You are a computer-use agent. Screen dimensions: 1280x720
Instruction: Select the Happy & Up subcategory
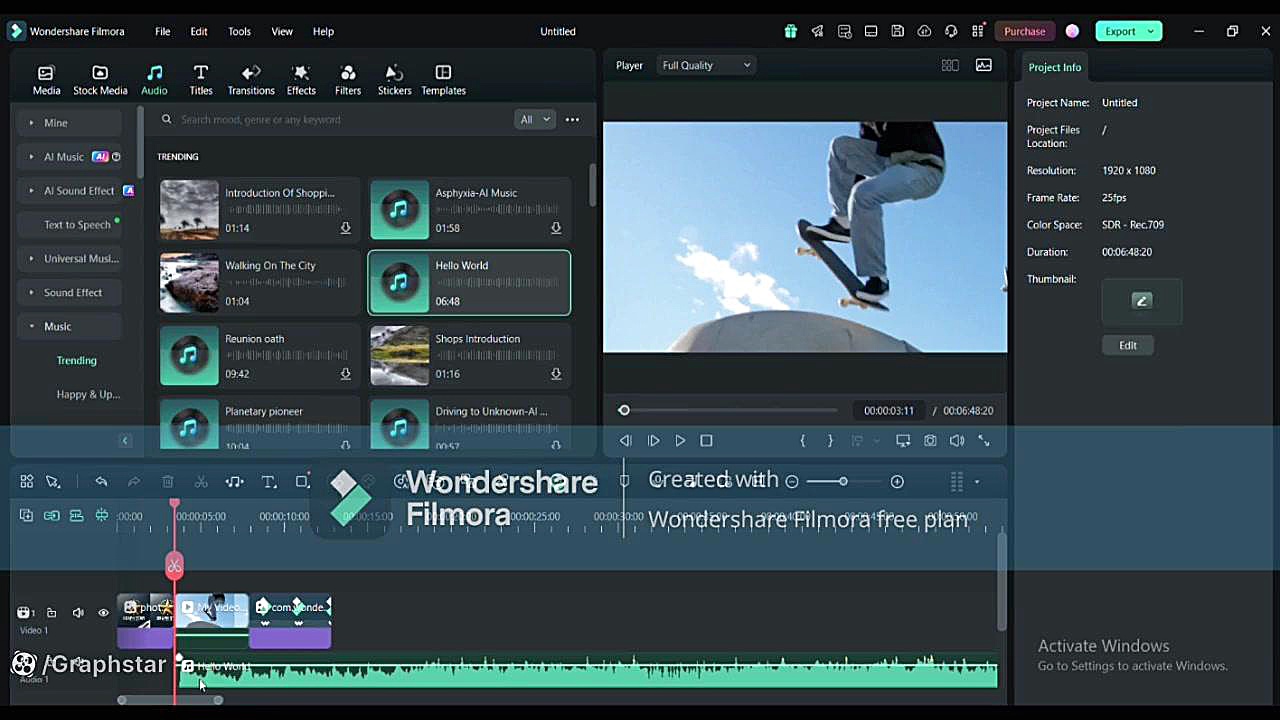[x=88, y=395]
